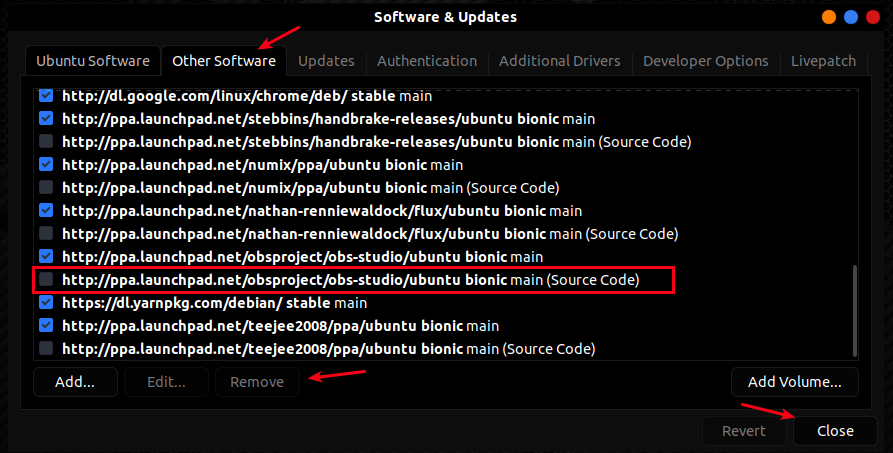The image size is (893, 453).
Task: Enable obs-studio Source Code checkbox
Action: pos(46,280)
